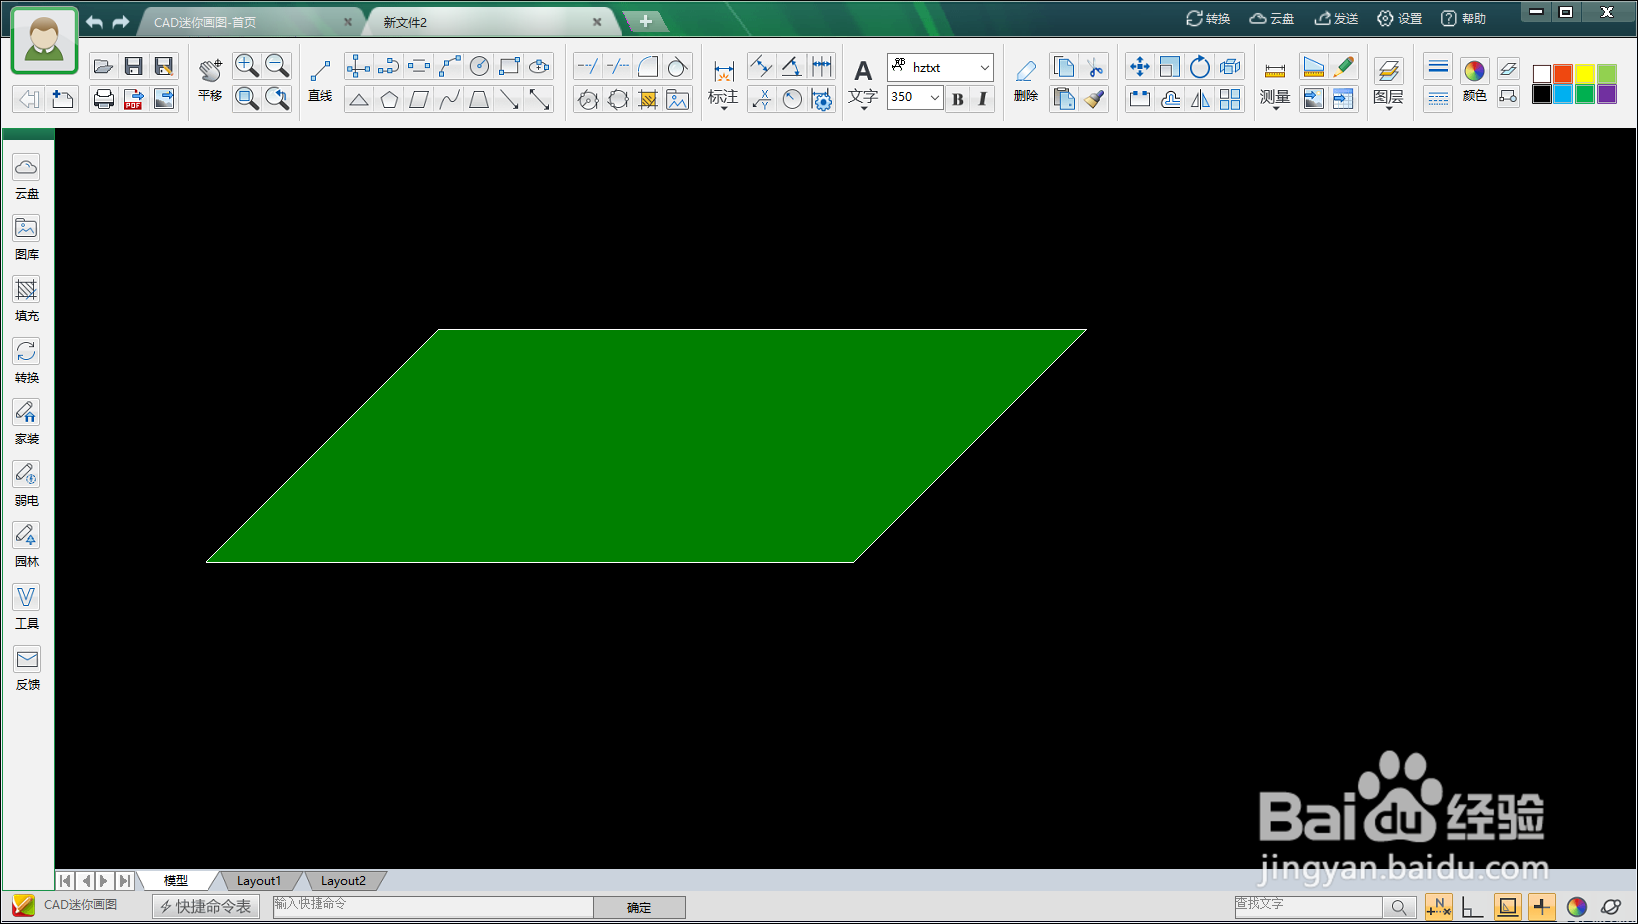
Task: Select the spline curve tool
Action: 449,99
